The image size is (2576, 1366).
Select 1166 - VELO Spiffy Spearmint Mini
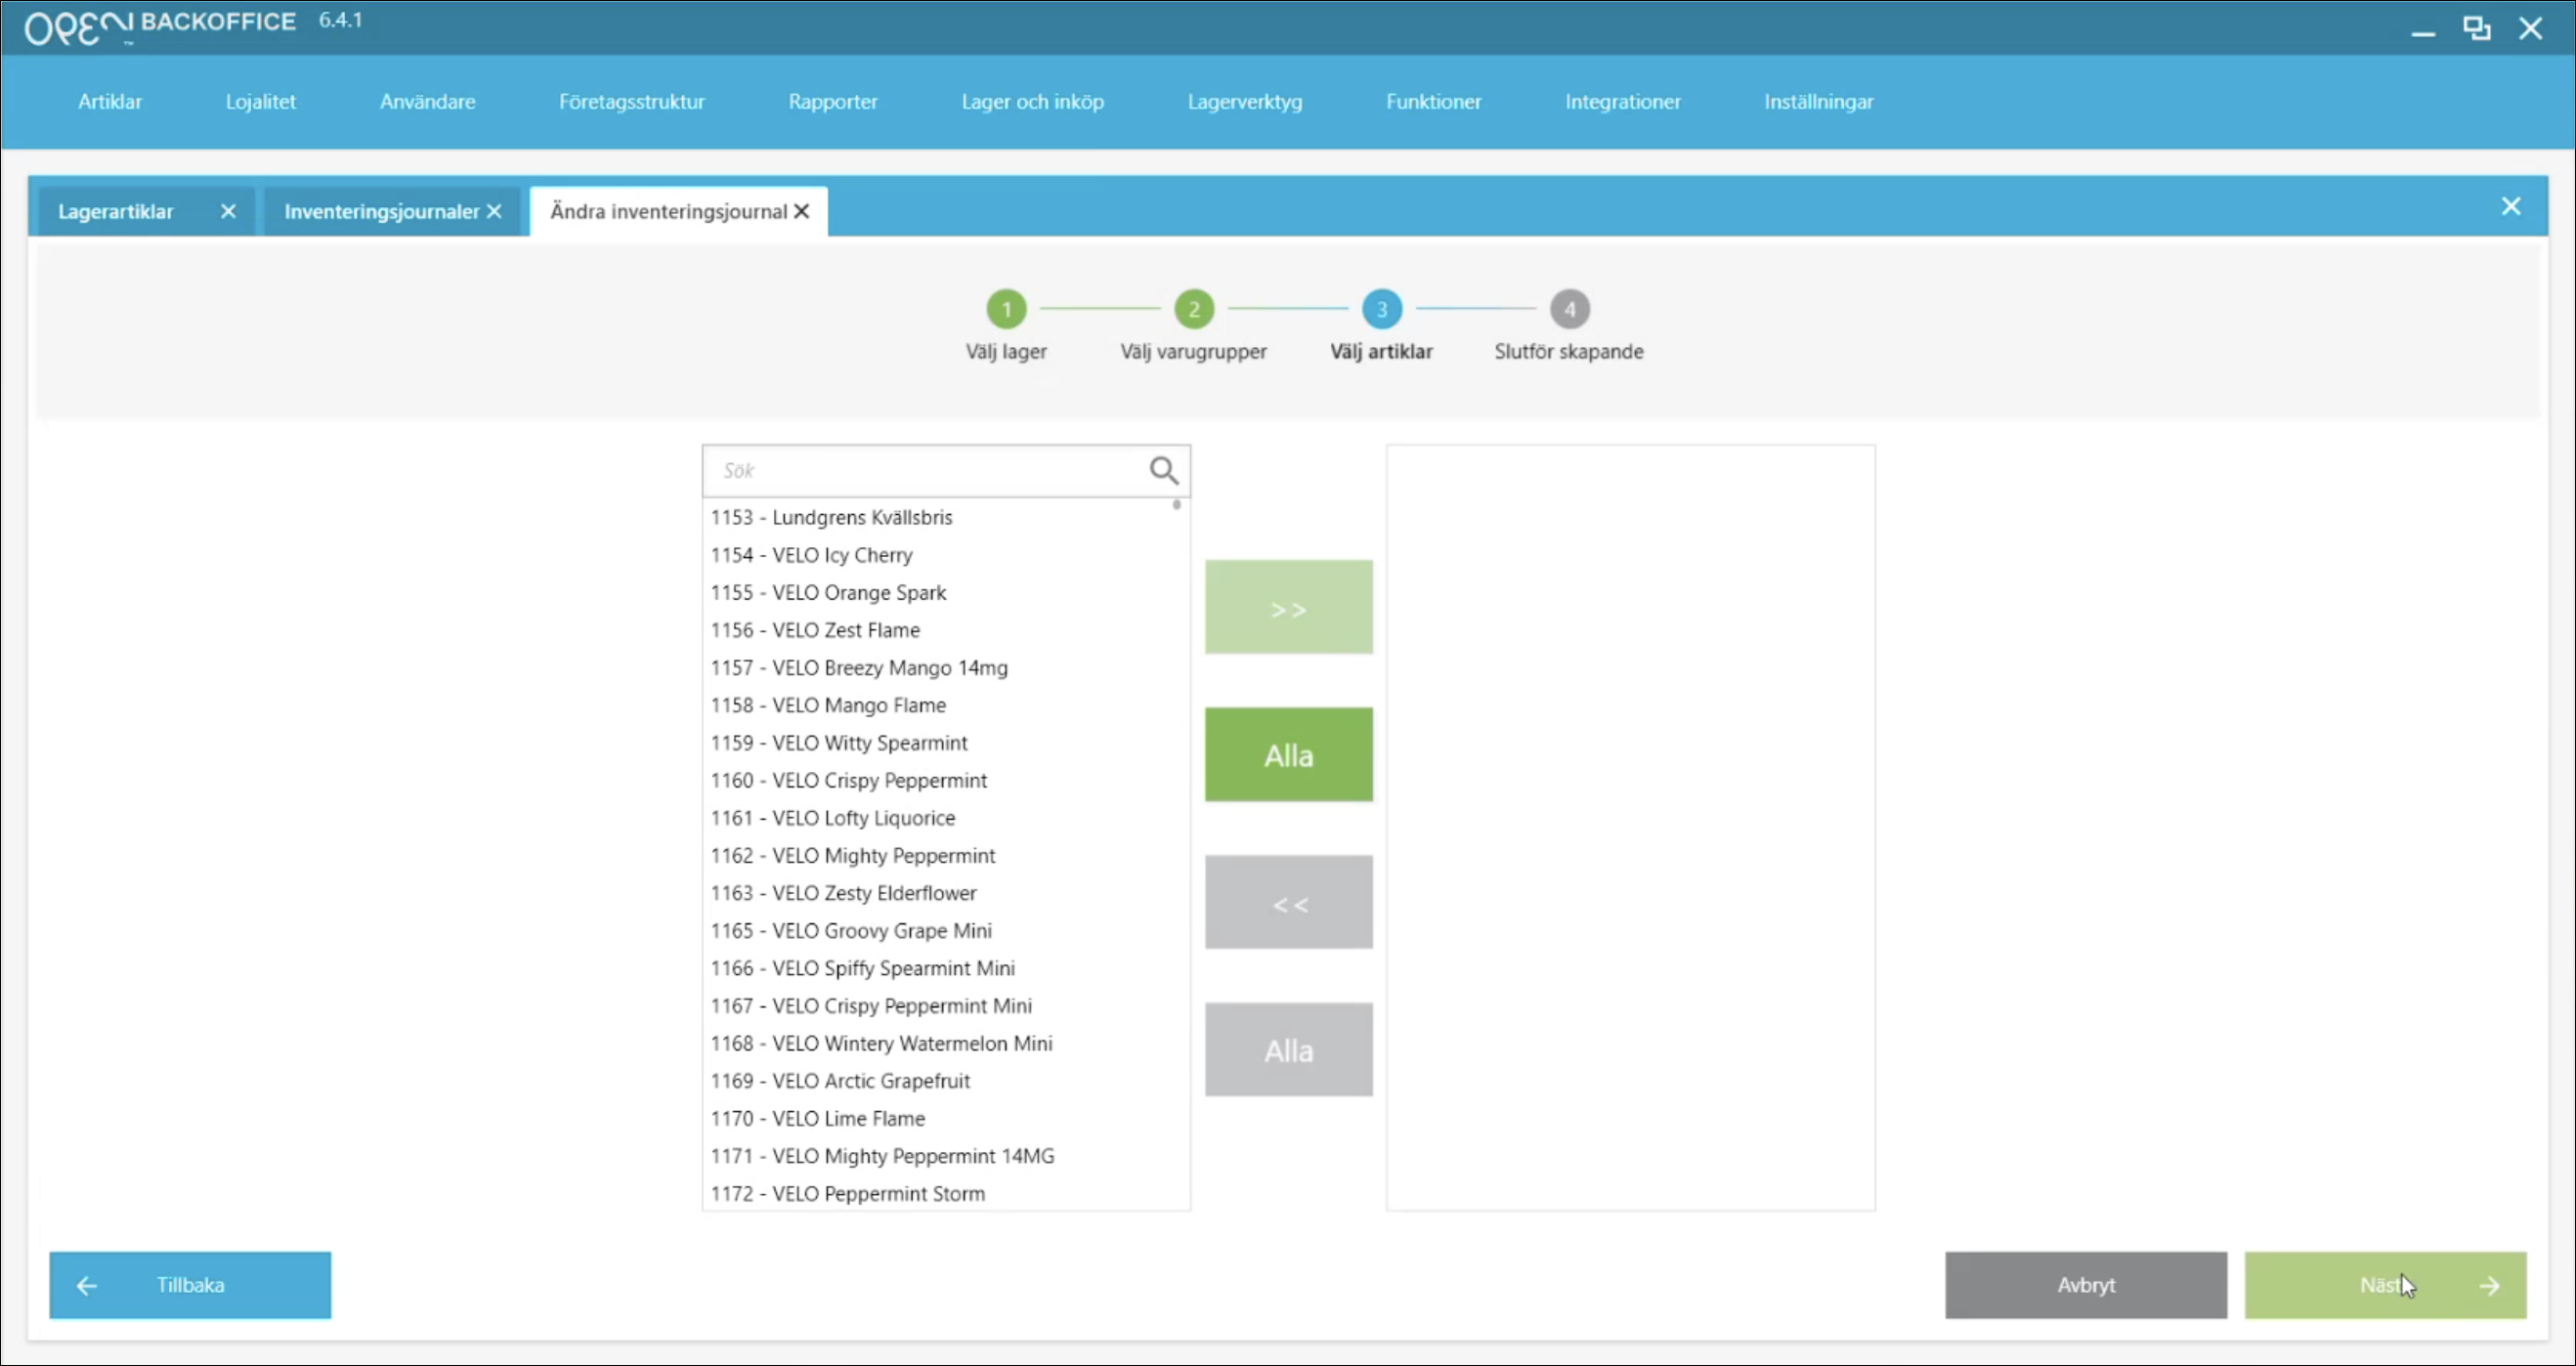point(945,968)
